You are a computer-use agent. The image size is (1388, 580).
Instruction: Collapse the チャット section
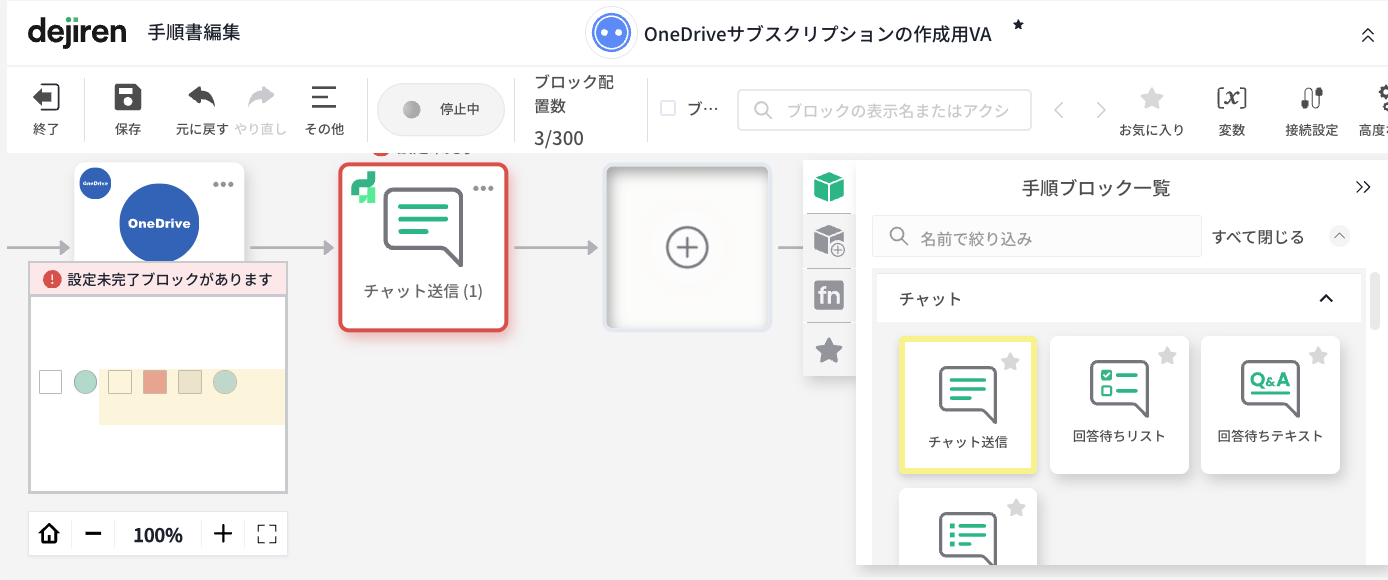pyautogui.click(x=1326, y=298)
